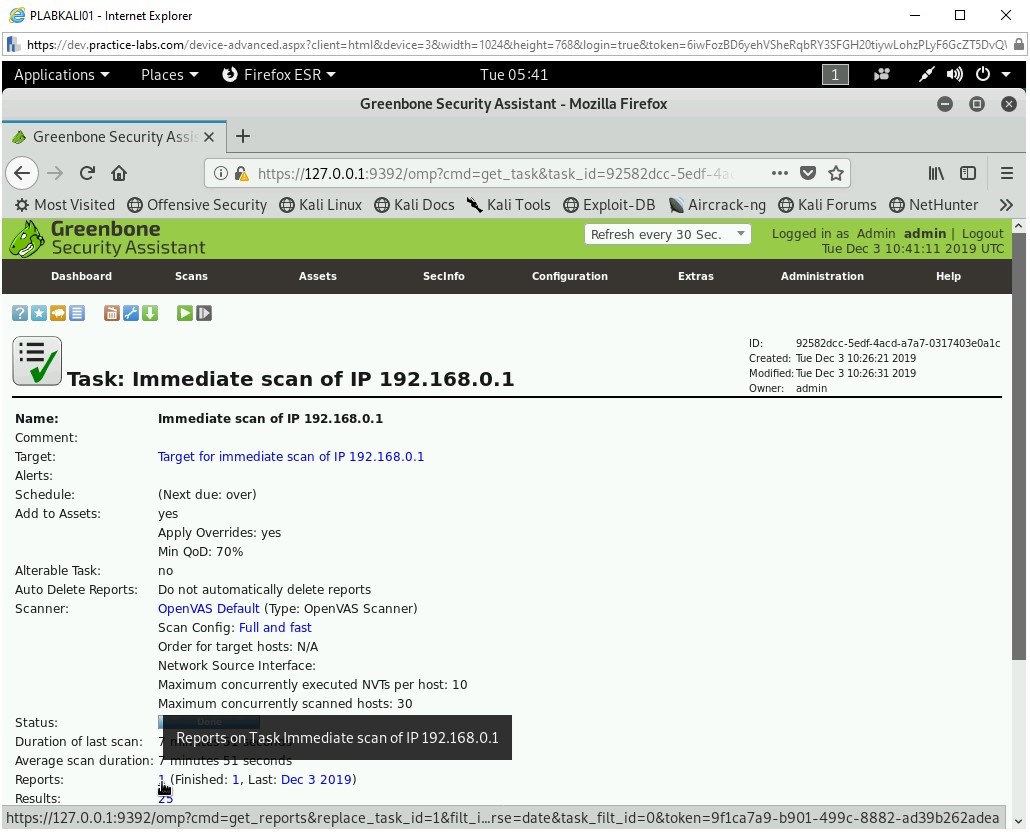The image size is (1030, 833).
Task: Click the Logout link
Action: point(982,233)
